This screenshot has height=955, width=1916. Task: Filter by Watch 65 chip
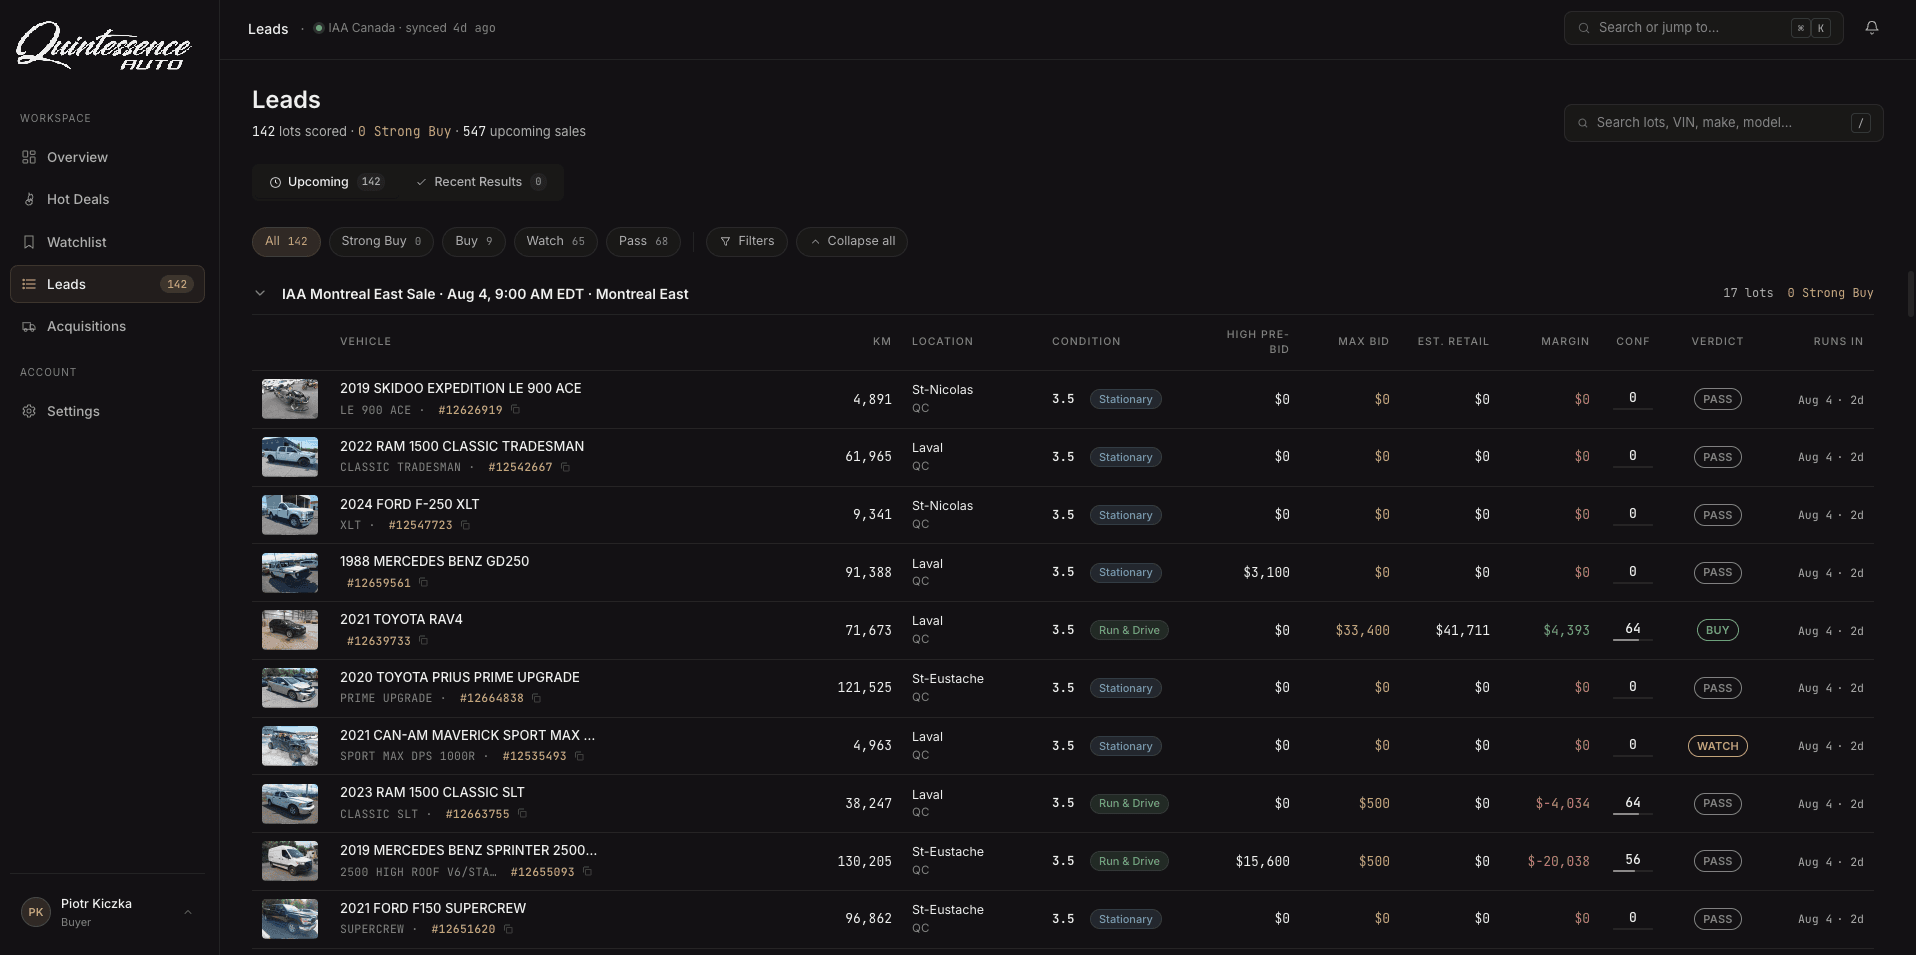pos(556,241)
